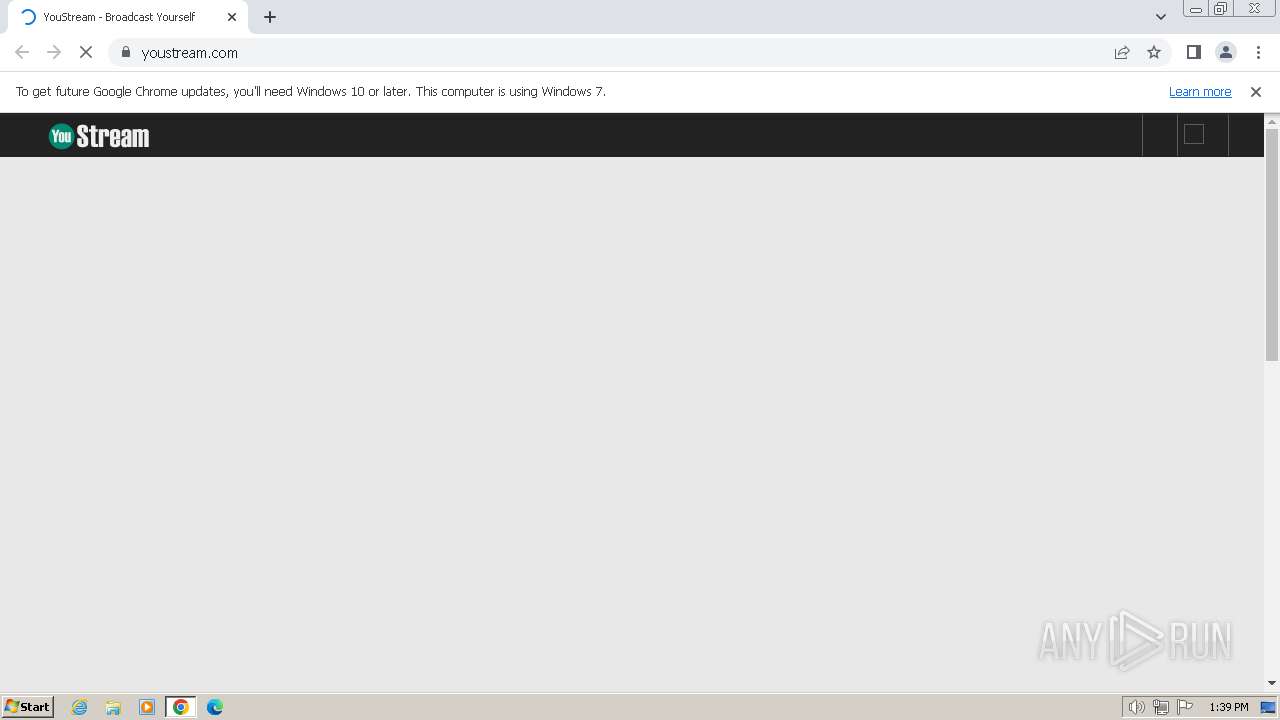The image size is (1280, 720).
Task: Bookmark this tab with star icon
Action: 1154,52
